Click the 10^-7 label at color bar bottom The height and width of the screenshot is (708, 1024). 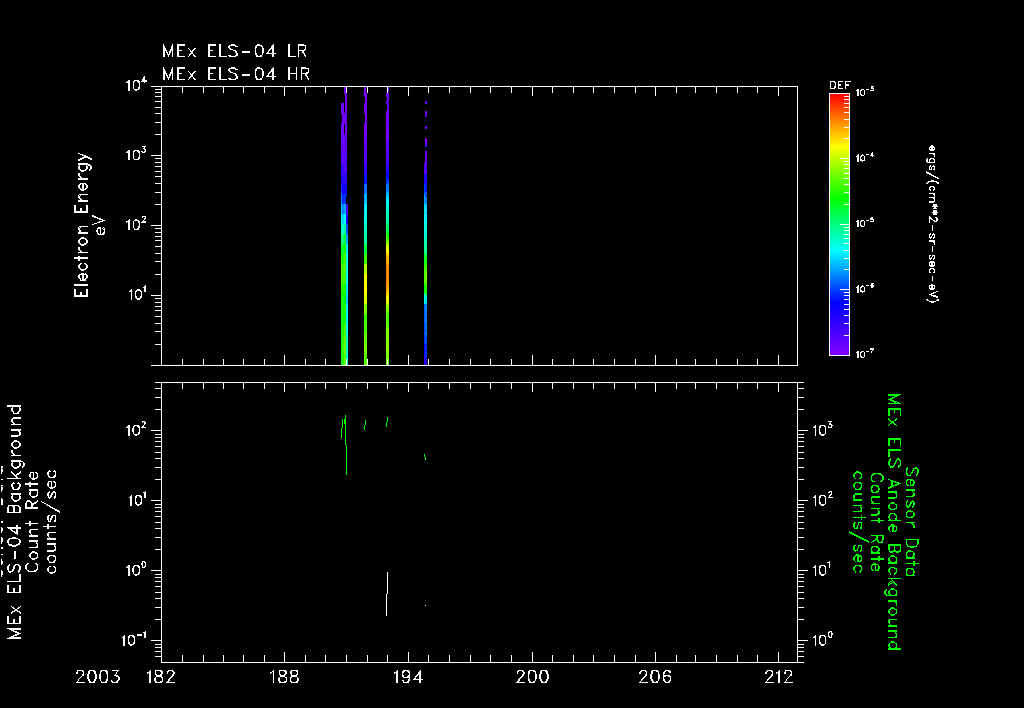tap(865, 353)
